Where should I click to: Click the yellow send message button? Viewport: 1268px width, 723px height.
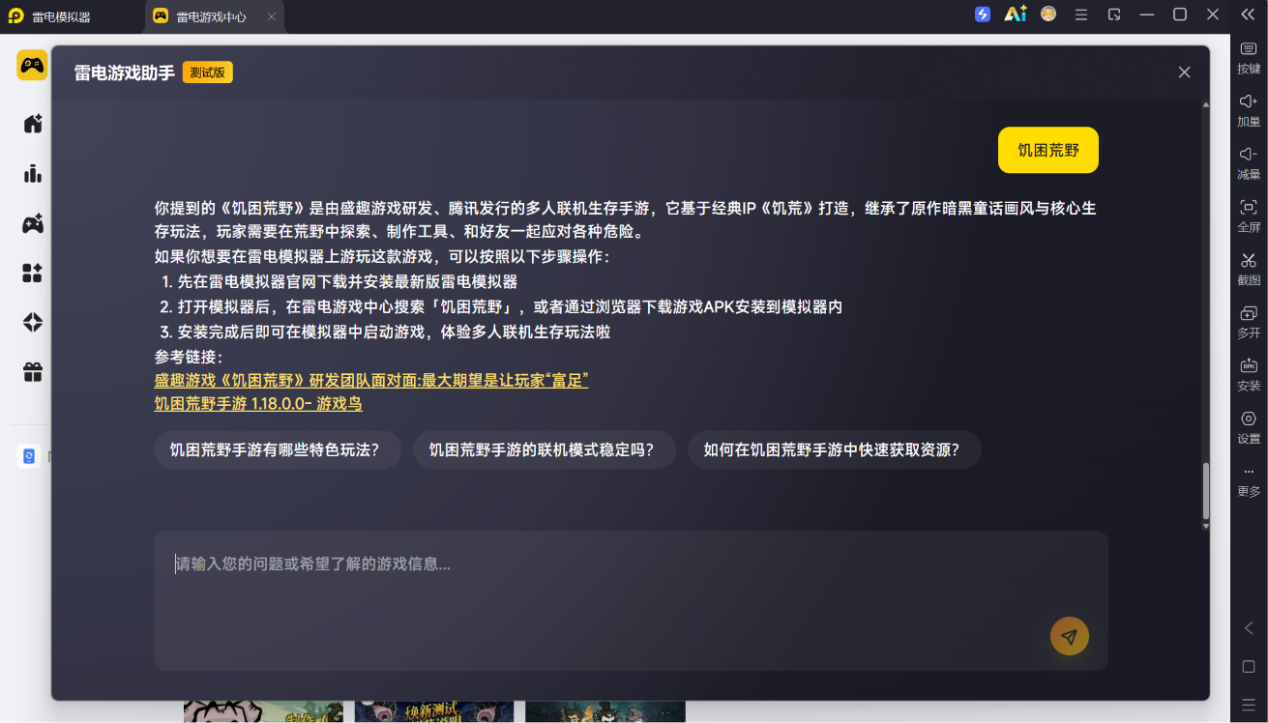coord(1069,636)
